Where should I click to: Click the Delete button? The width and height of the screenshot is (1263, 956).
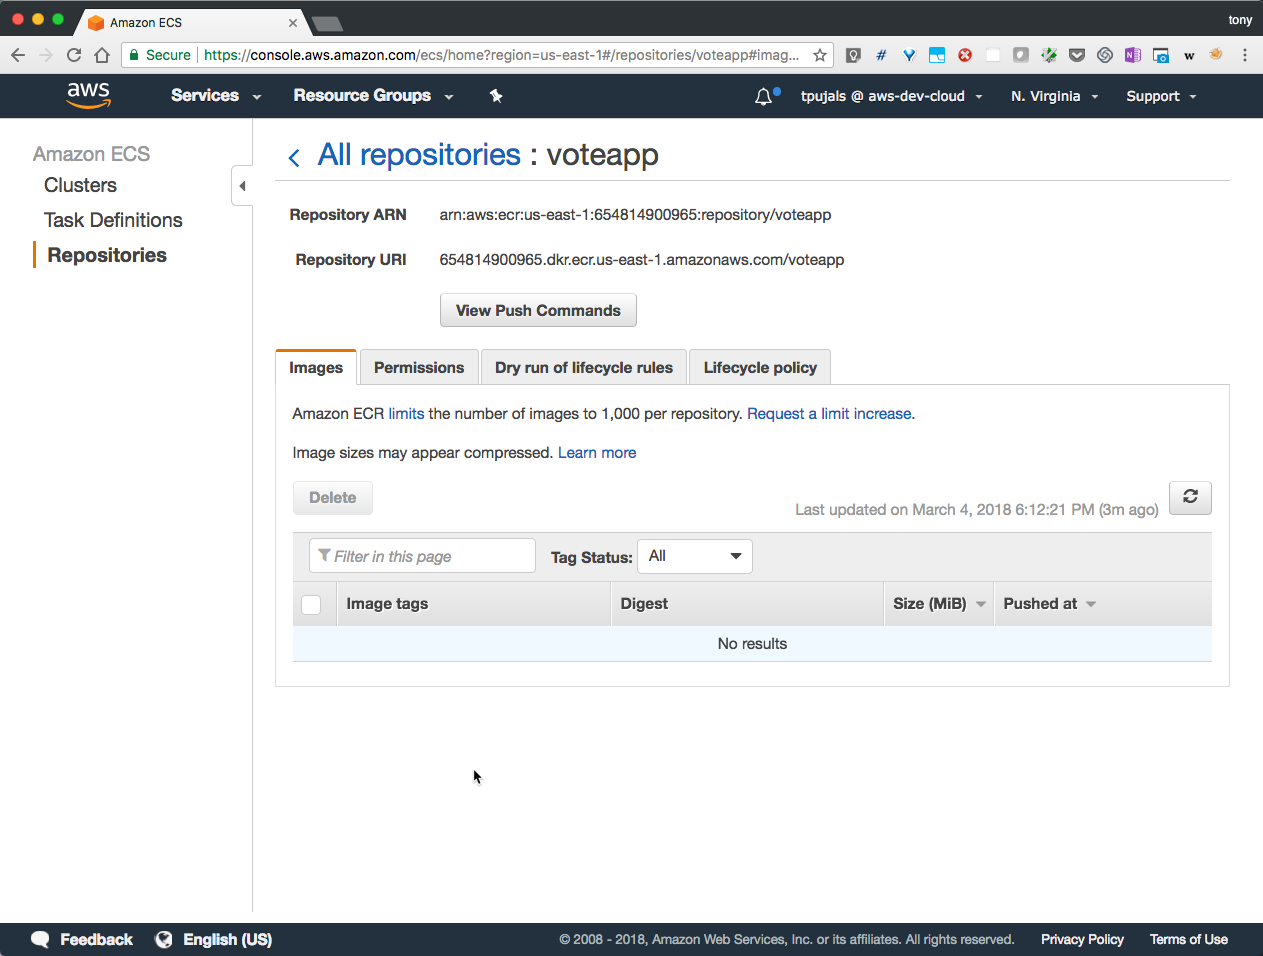333,498
